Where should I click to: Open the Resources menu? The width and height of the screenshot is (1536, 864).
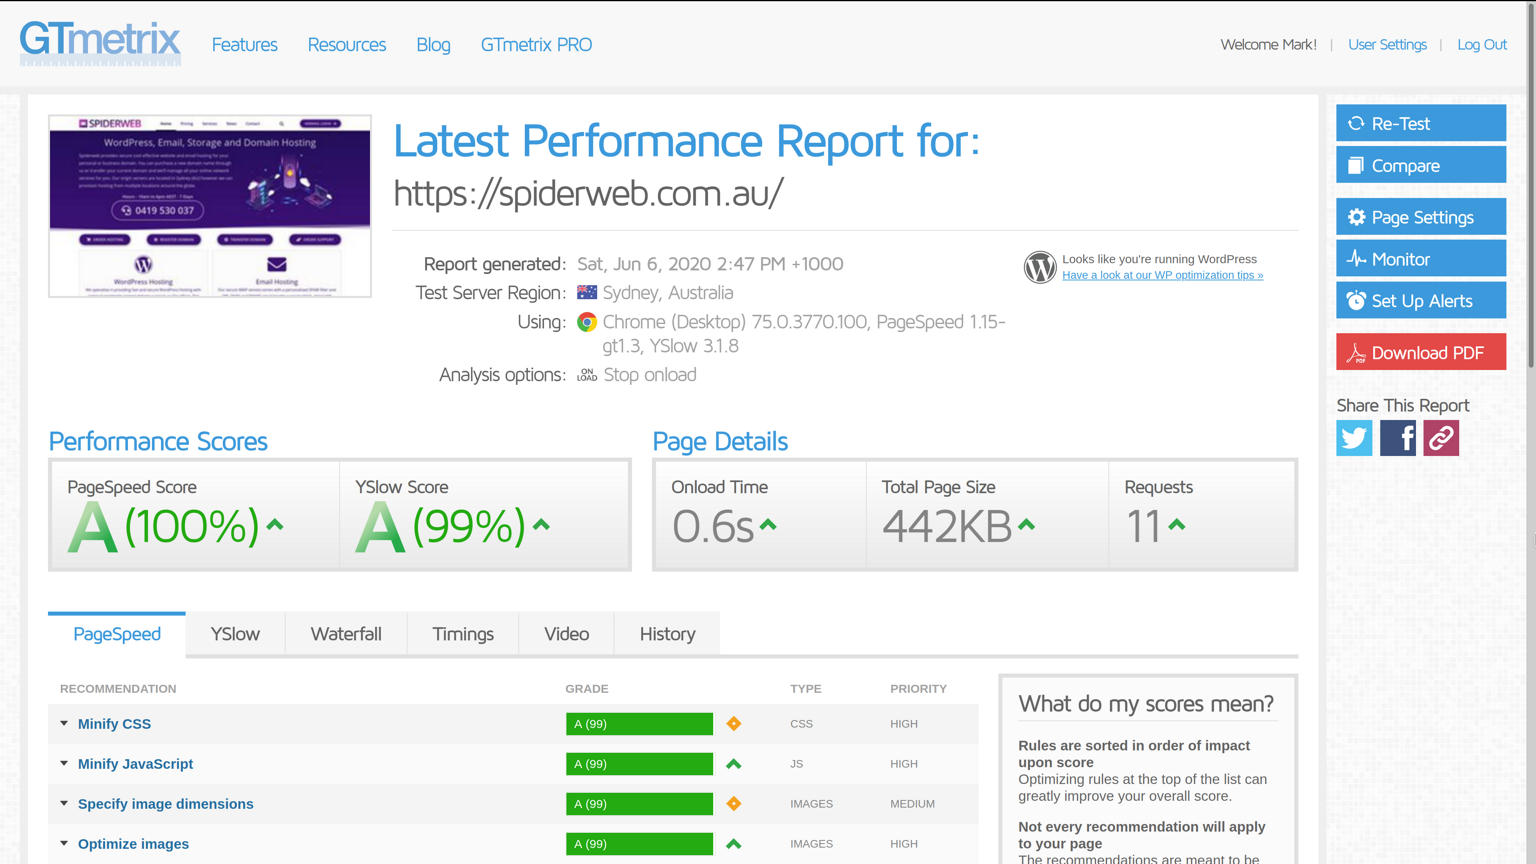pyautogui.click(x=347, y=45)
